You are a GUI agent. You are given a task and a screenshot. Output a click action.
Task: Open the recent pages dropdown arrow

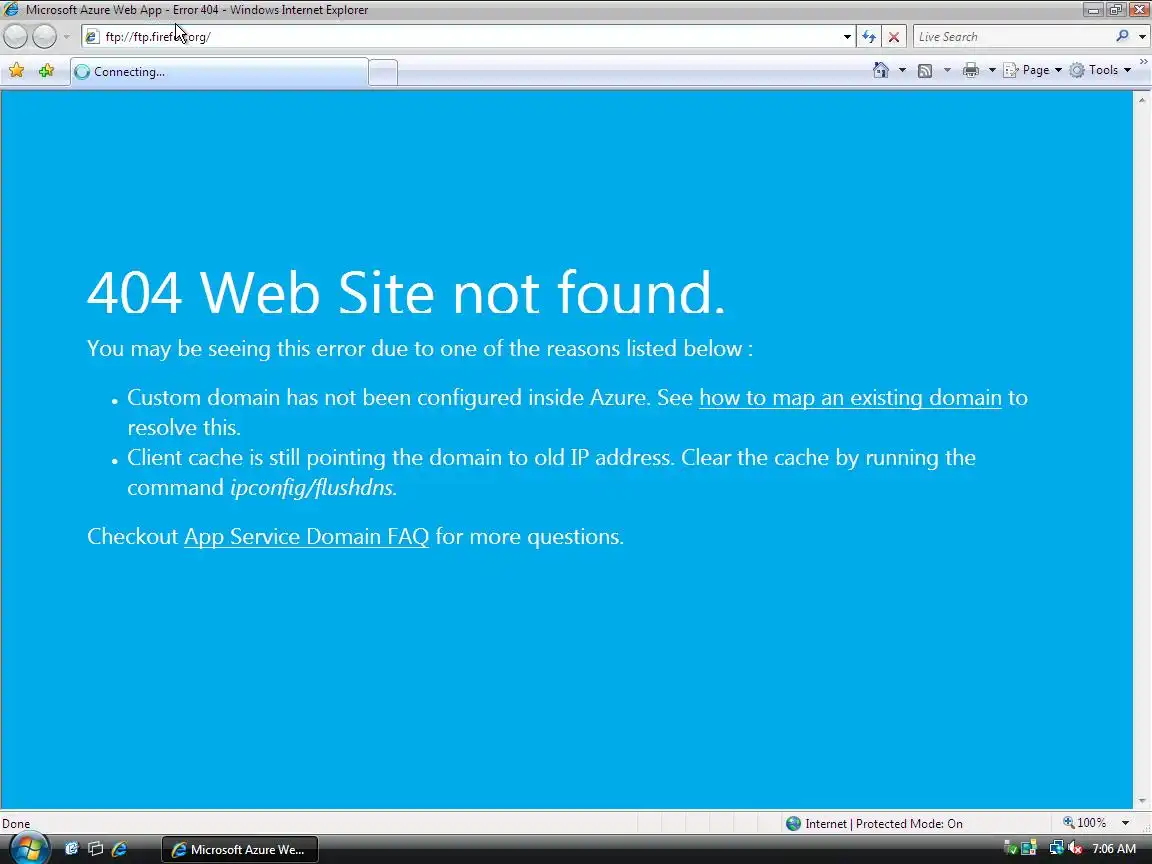coord(66,36)
